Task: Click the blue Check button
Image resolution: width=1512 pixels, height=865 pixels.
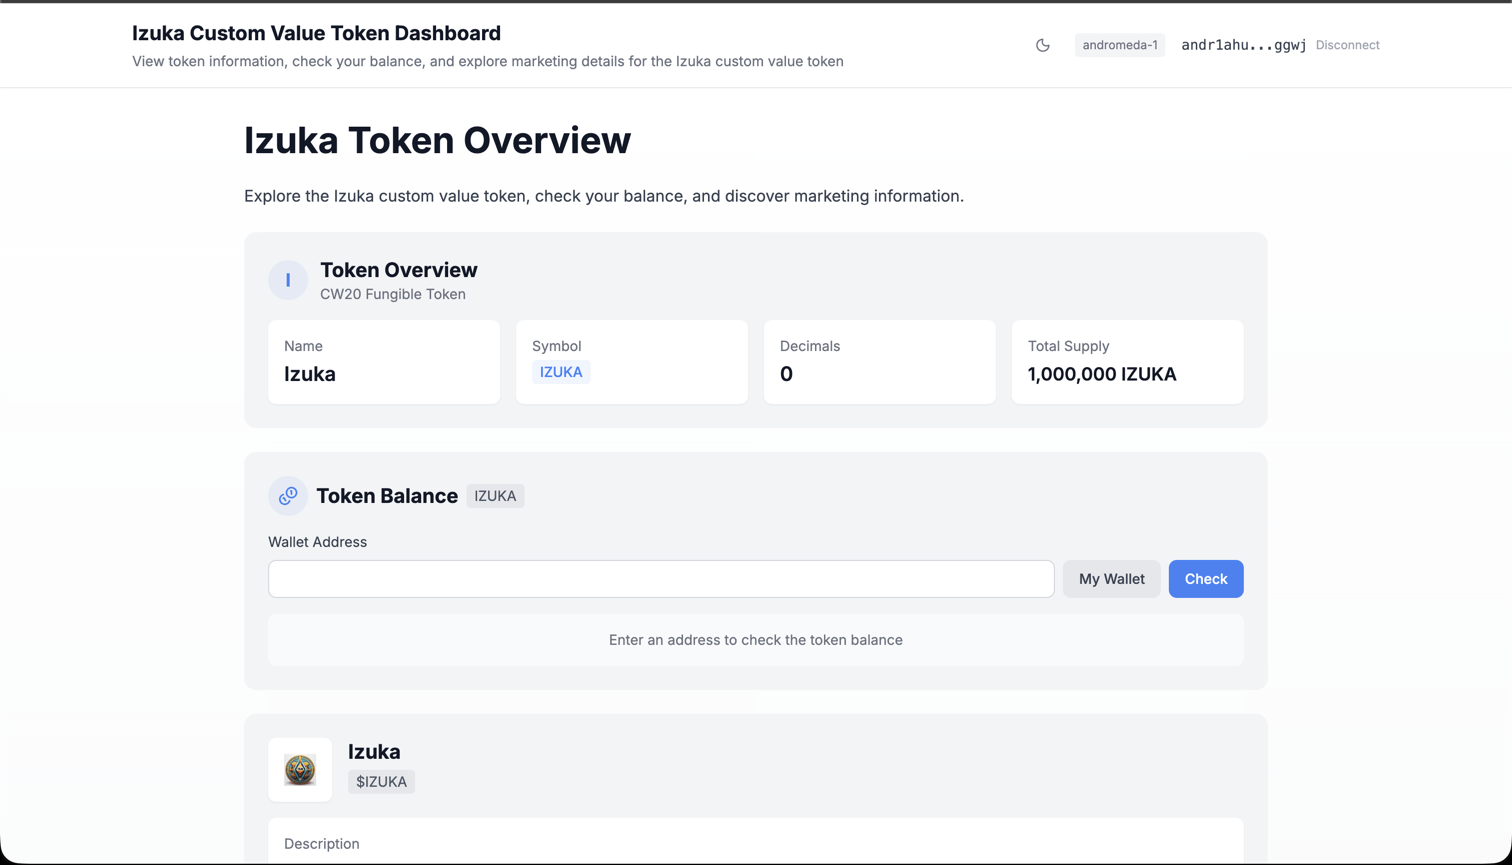Action: click(x=1205, y=578)
